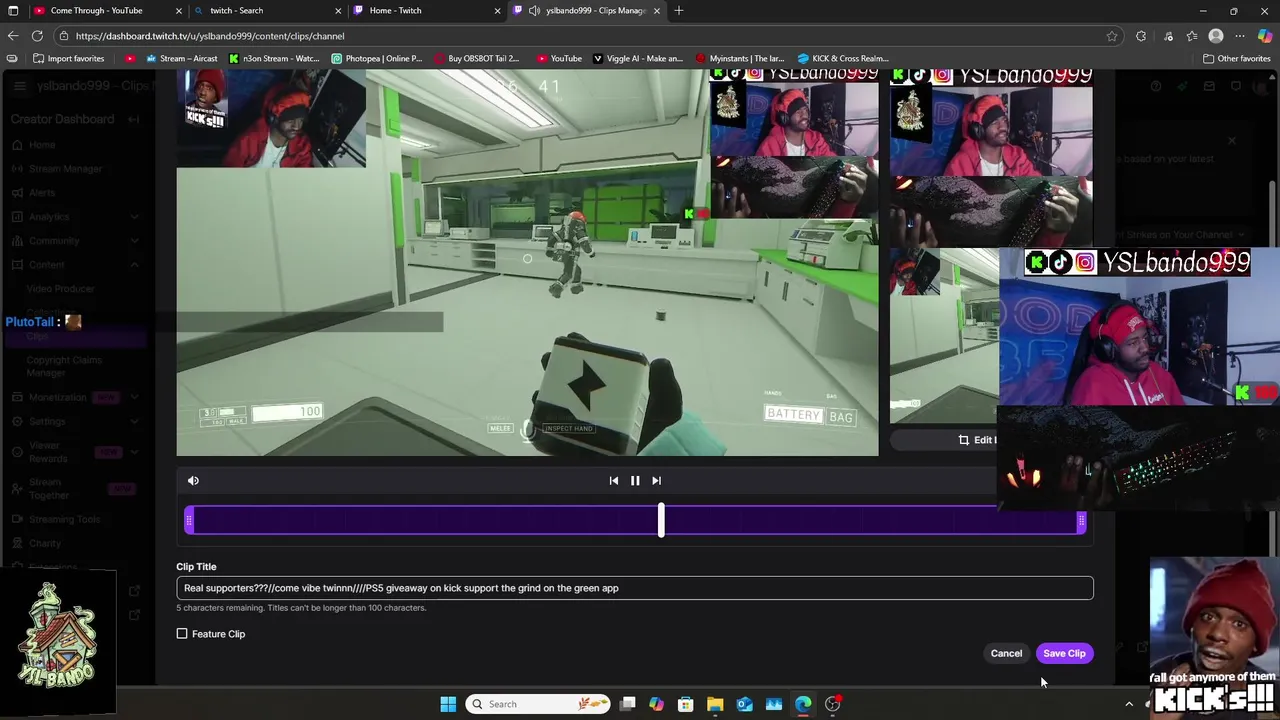The height and width of the screenshot is (720, 1280).
Task: Go back with browser back arrow
Action: [13, 36]
